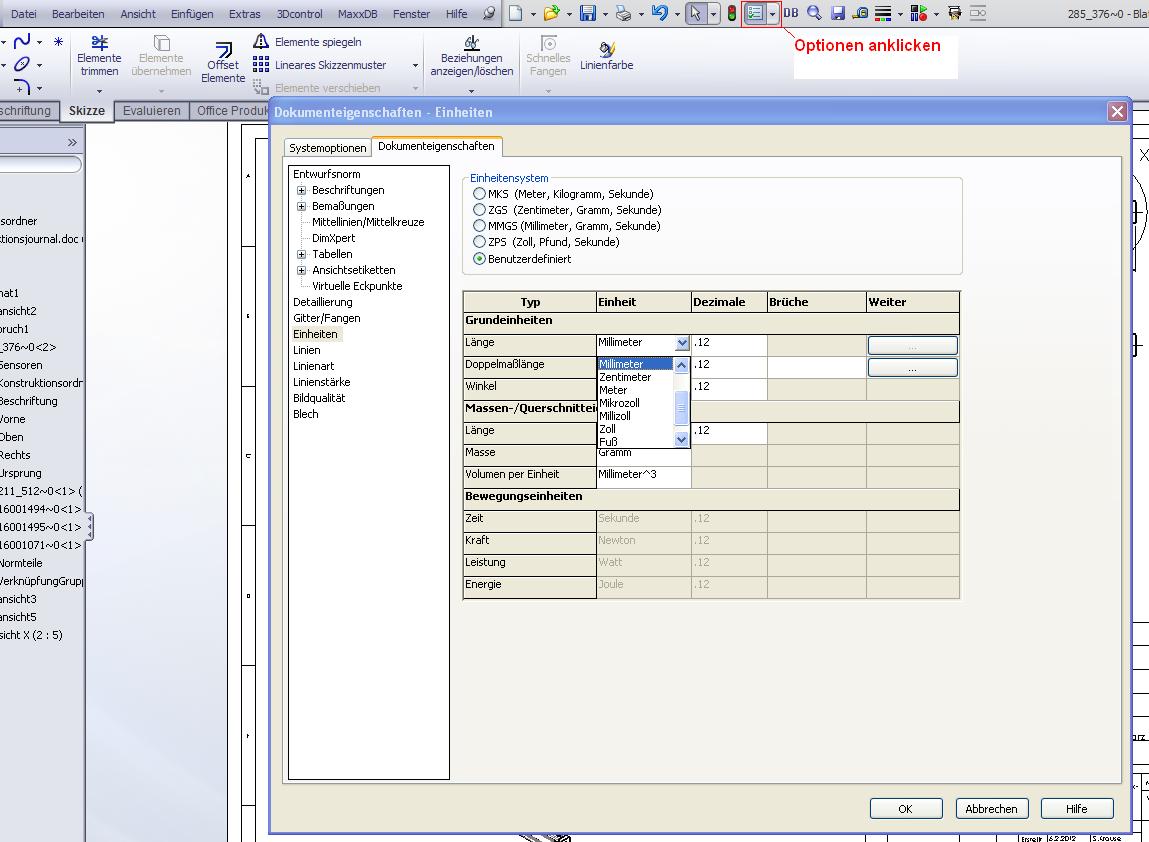Click unit list scrollbar down arrow

681,440
